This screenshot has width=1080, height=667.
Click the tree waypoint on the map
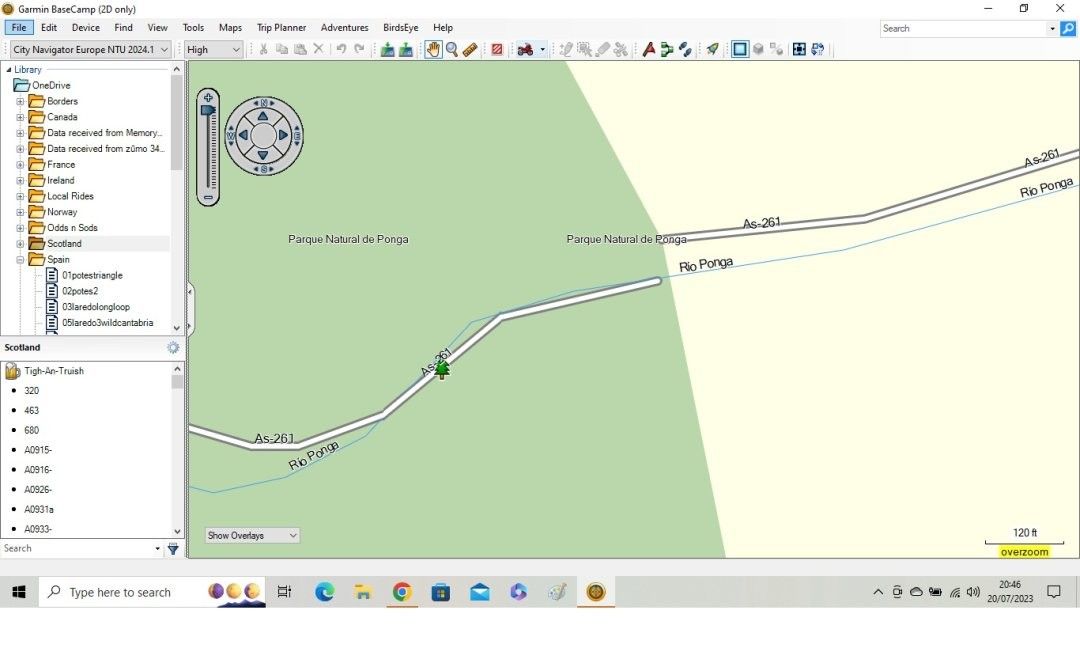pos(442,370)
